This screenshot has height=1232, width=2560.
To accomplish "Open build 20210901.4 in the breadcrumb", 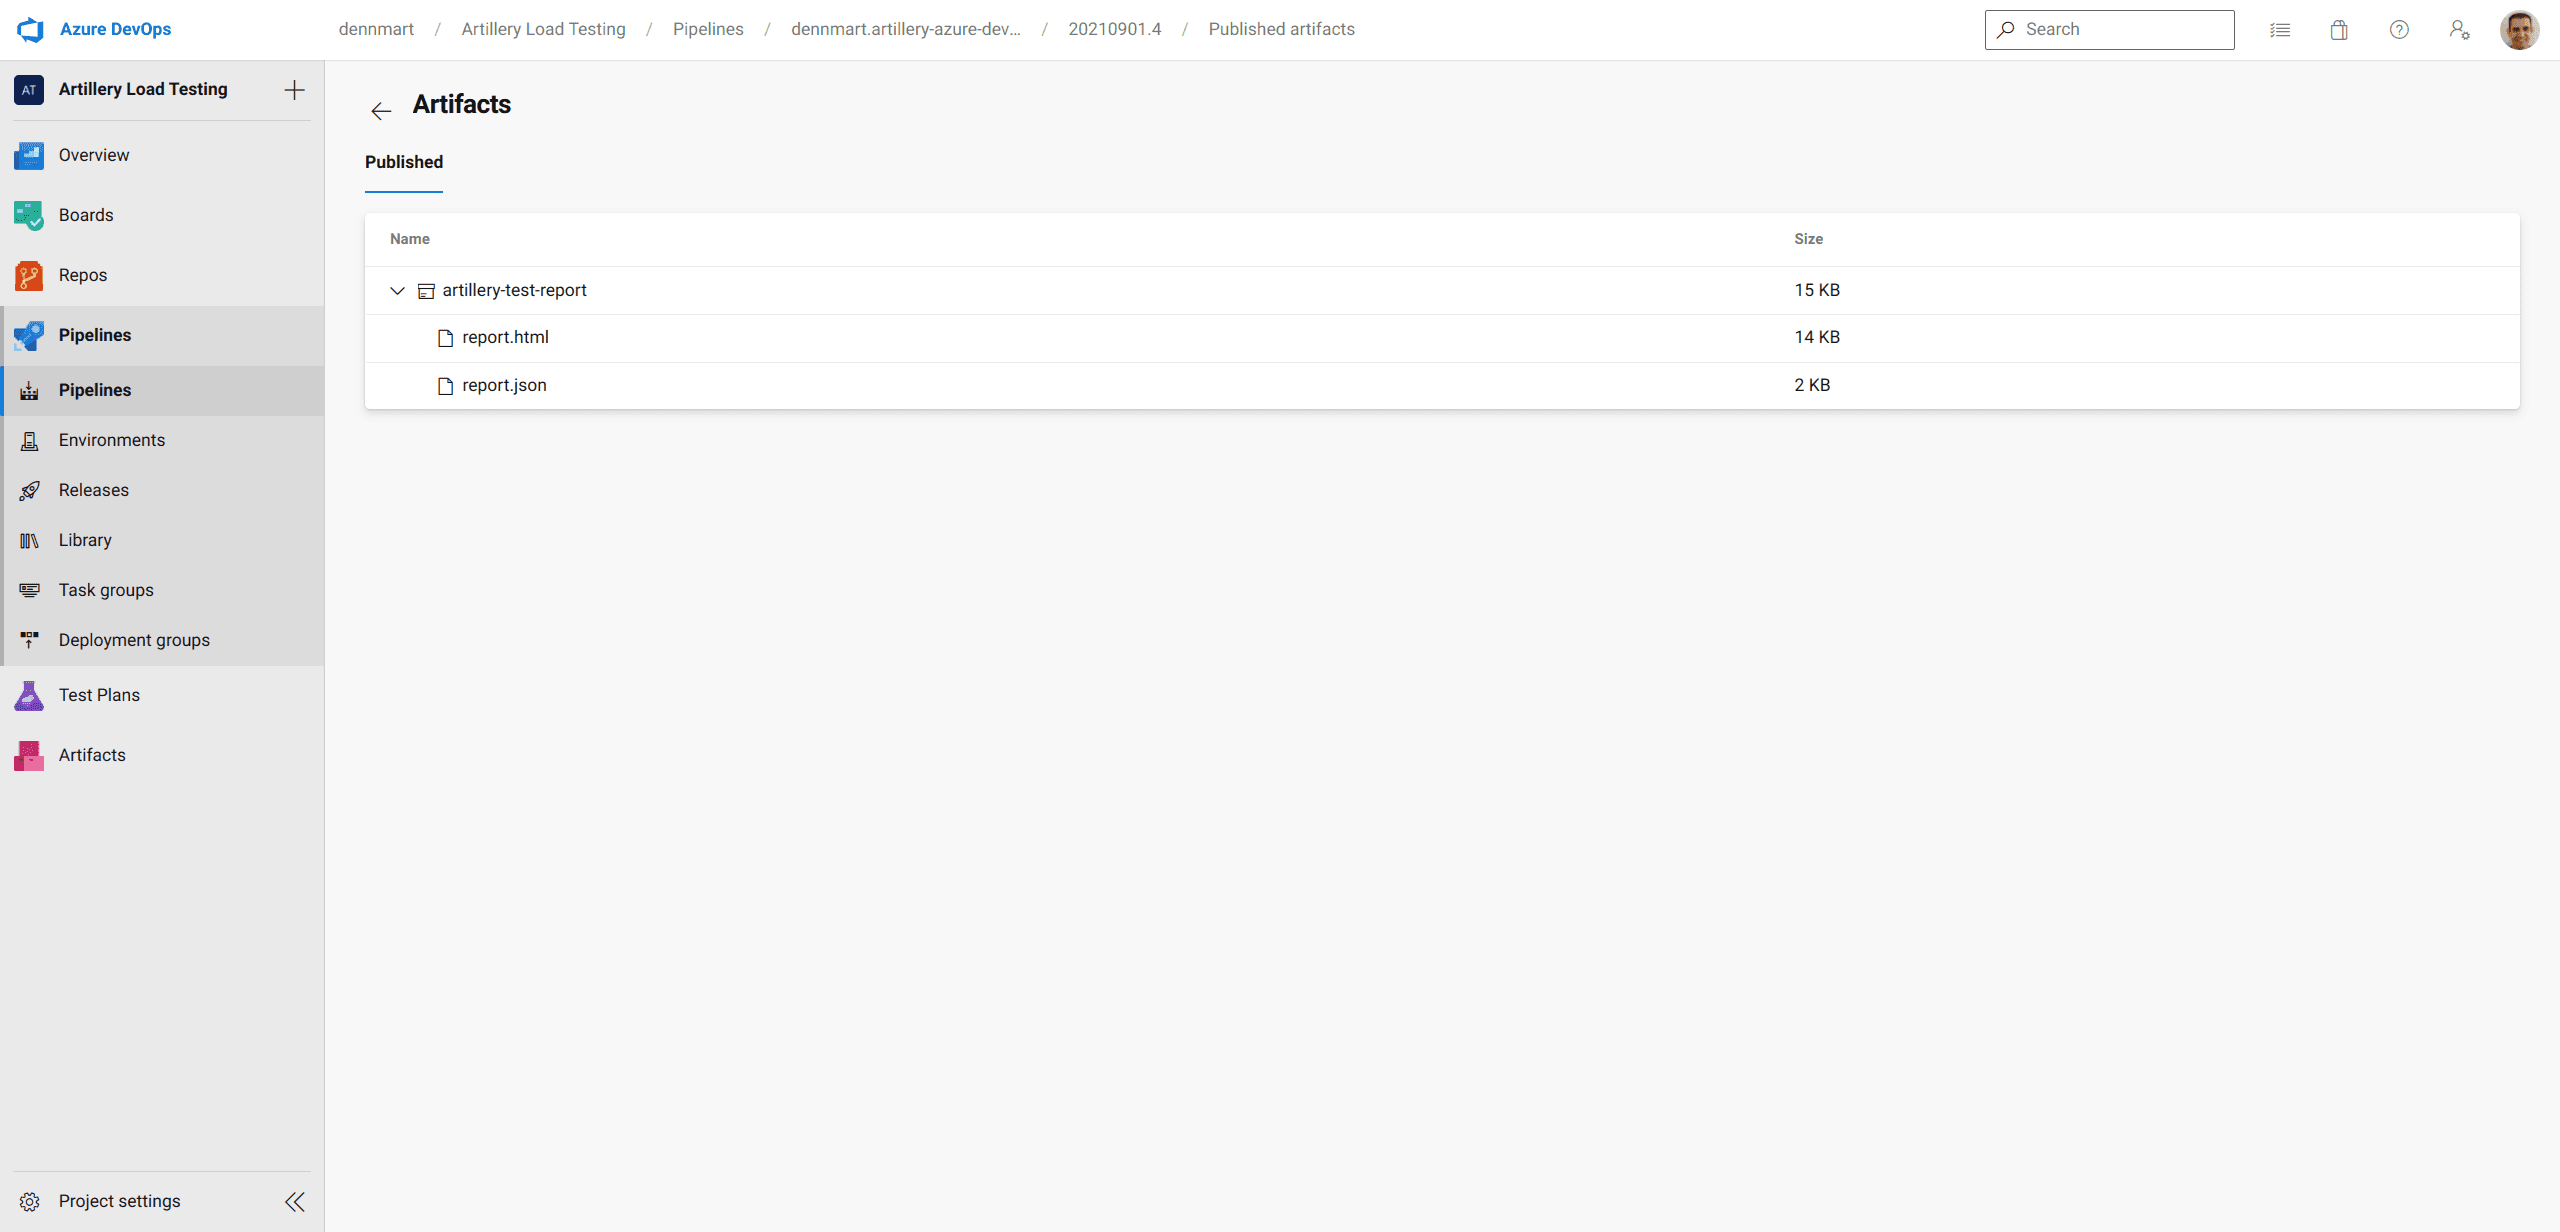I will tap(1115, 29).
